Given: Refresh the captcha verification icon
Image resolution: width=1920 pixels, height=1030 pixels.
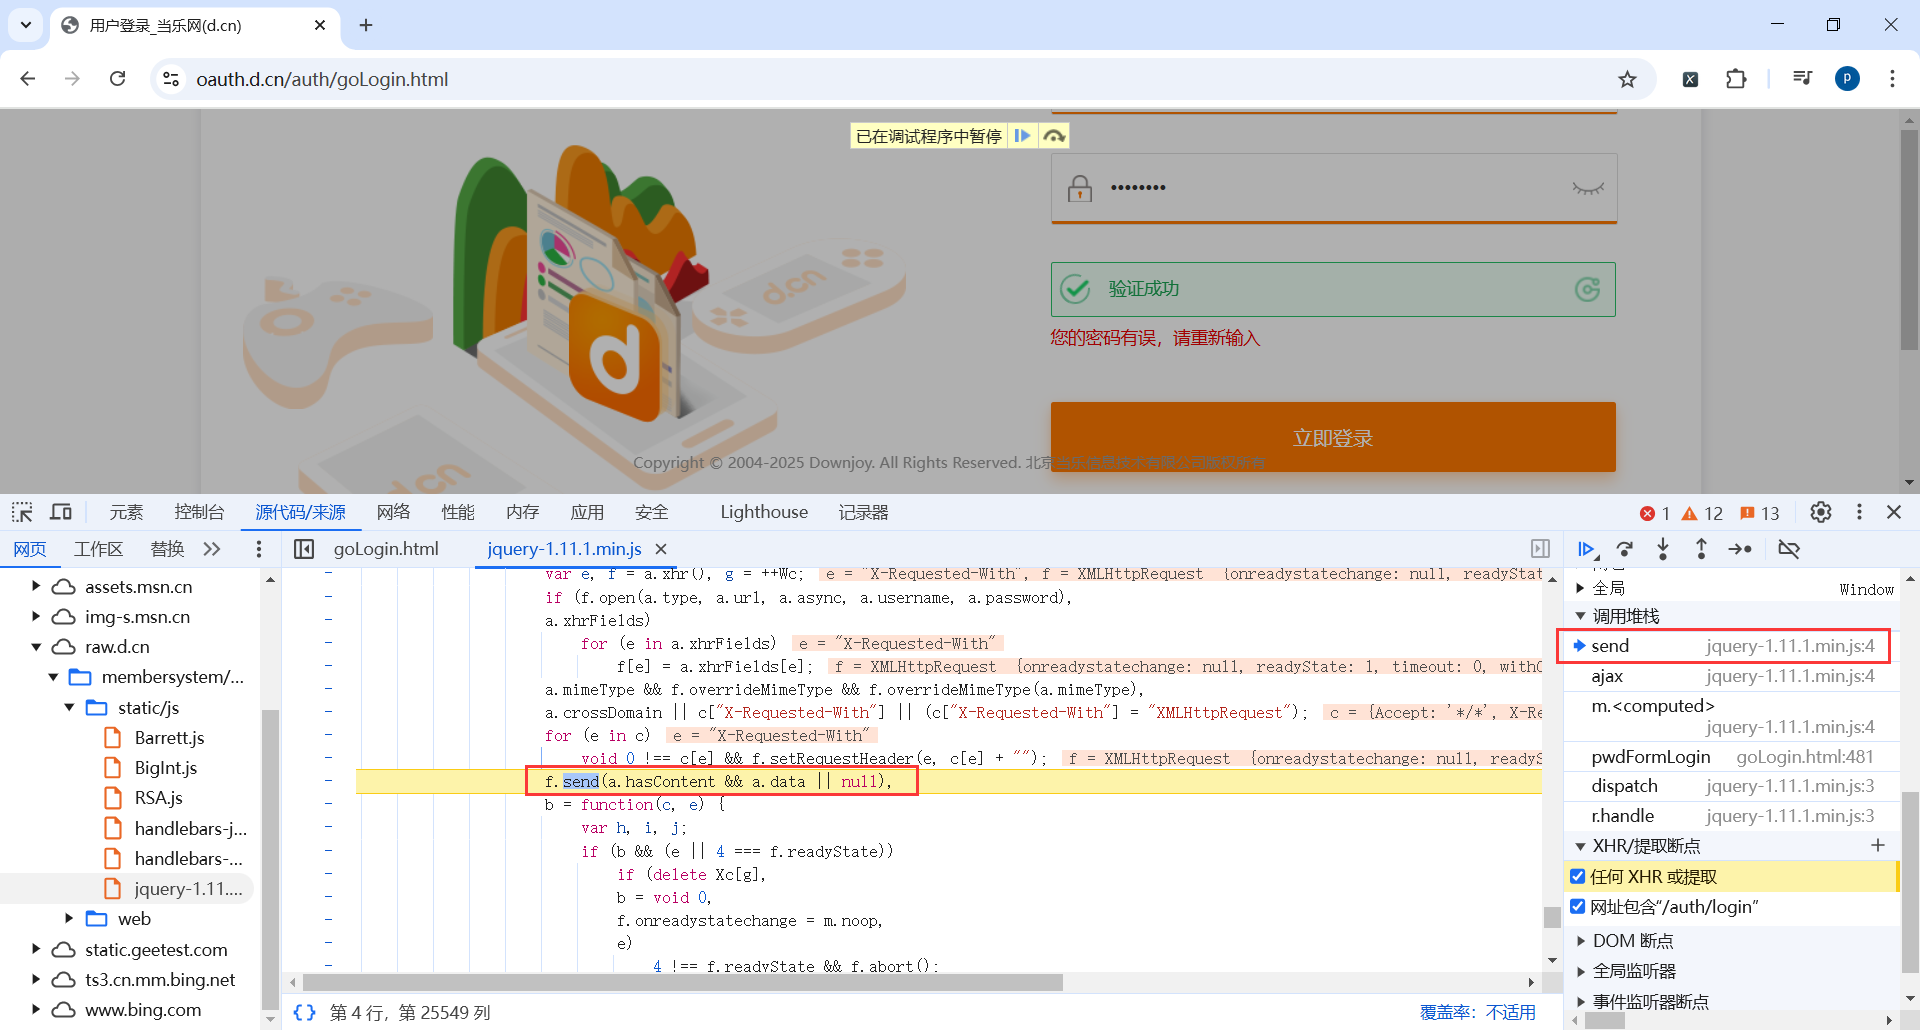Looking at the screenshot, I should (x=1587, y=289).
